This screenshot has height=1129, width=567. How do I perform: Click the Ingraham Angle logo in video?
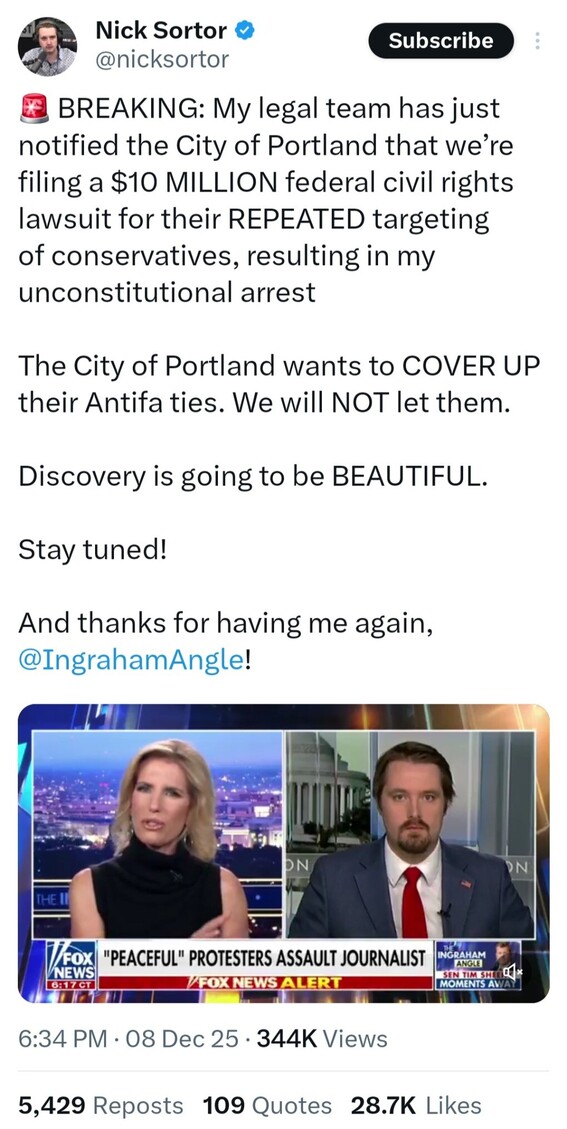(x=460, y=955)
